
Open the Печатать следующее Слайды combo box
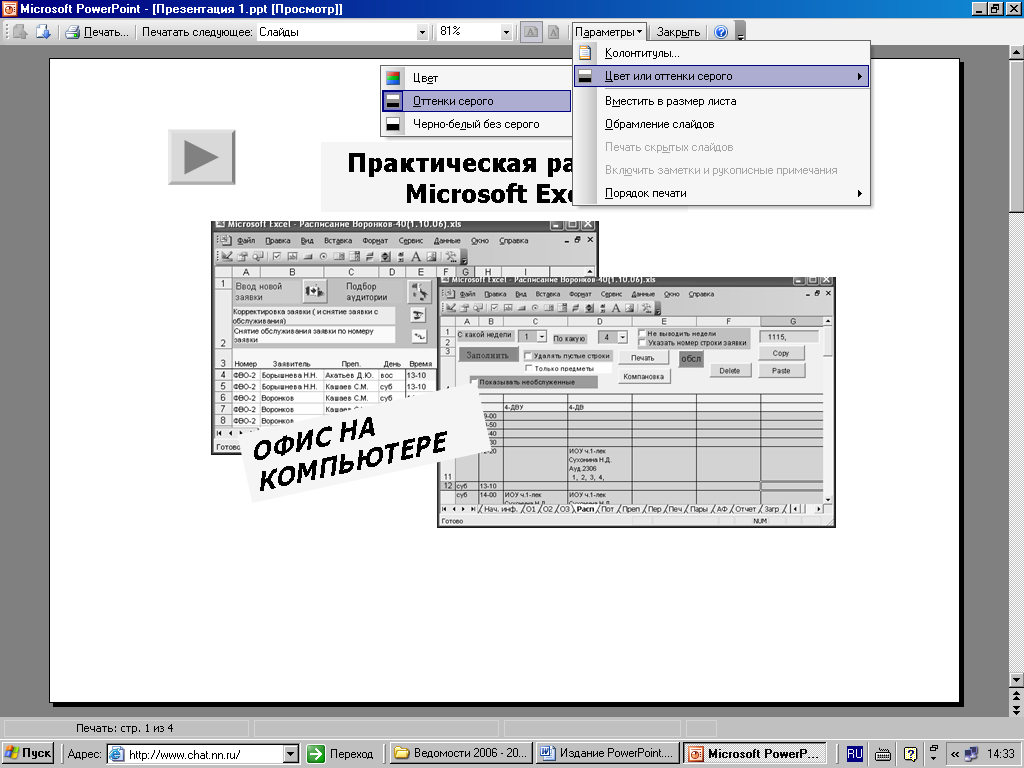[x=342, y=31]
